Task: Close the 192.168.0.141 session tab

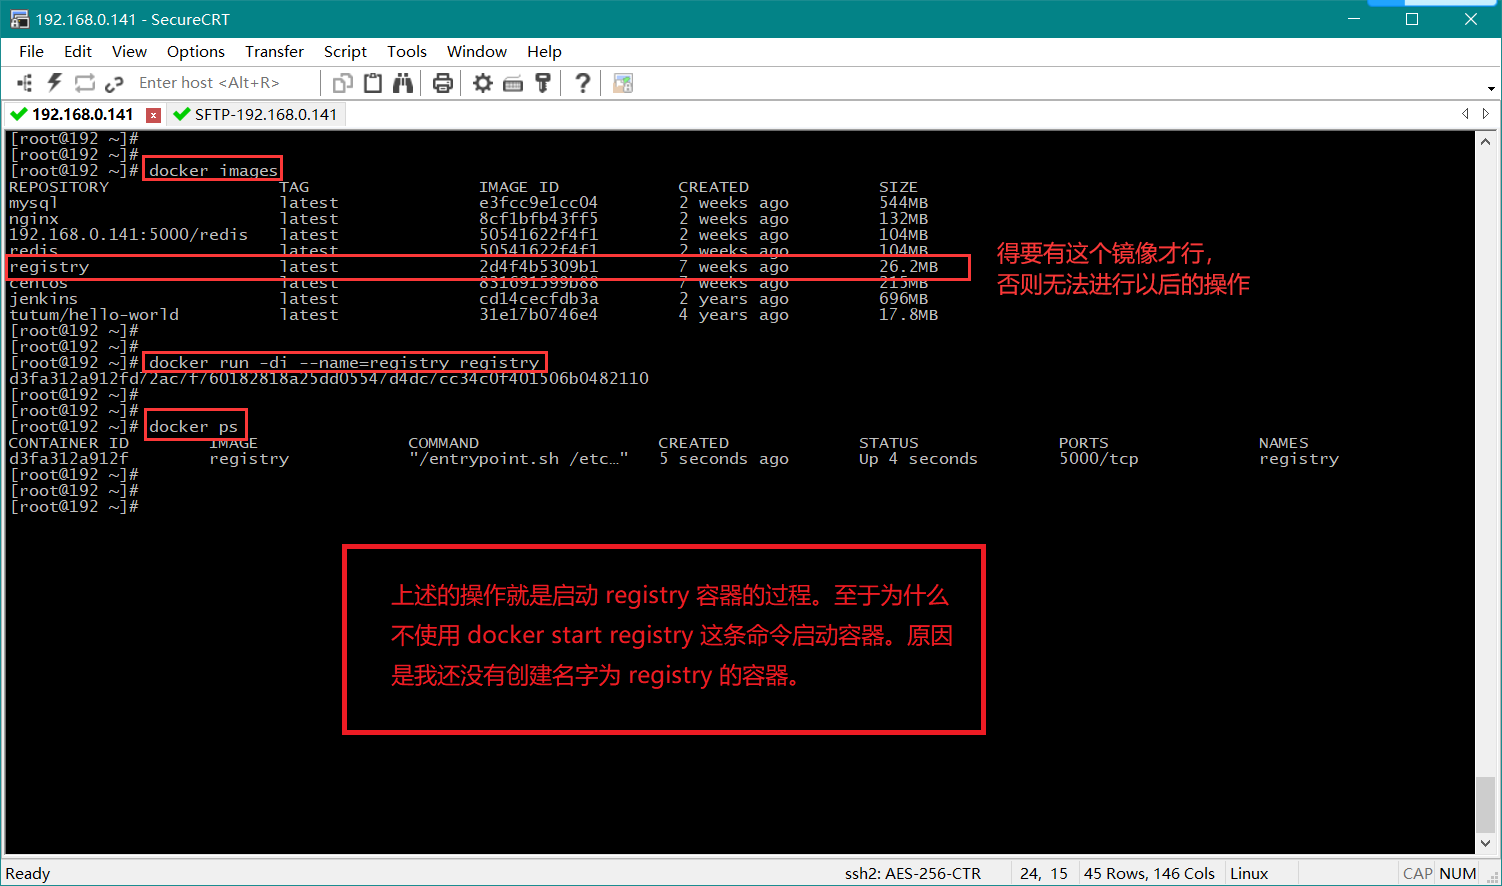Action: 153,115
